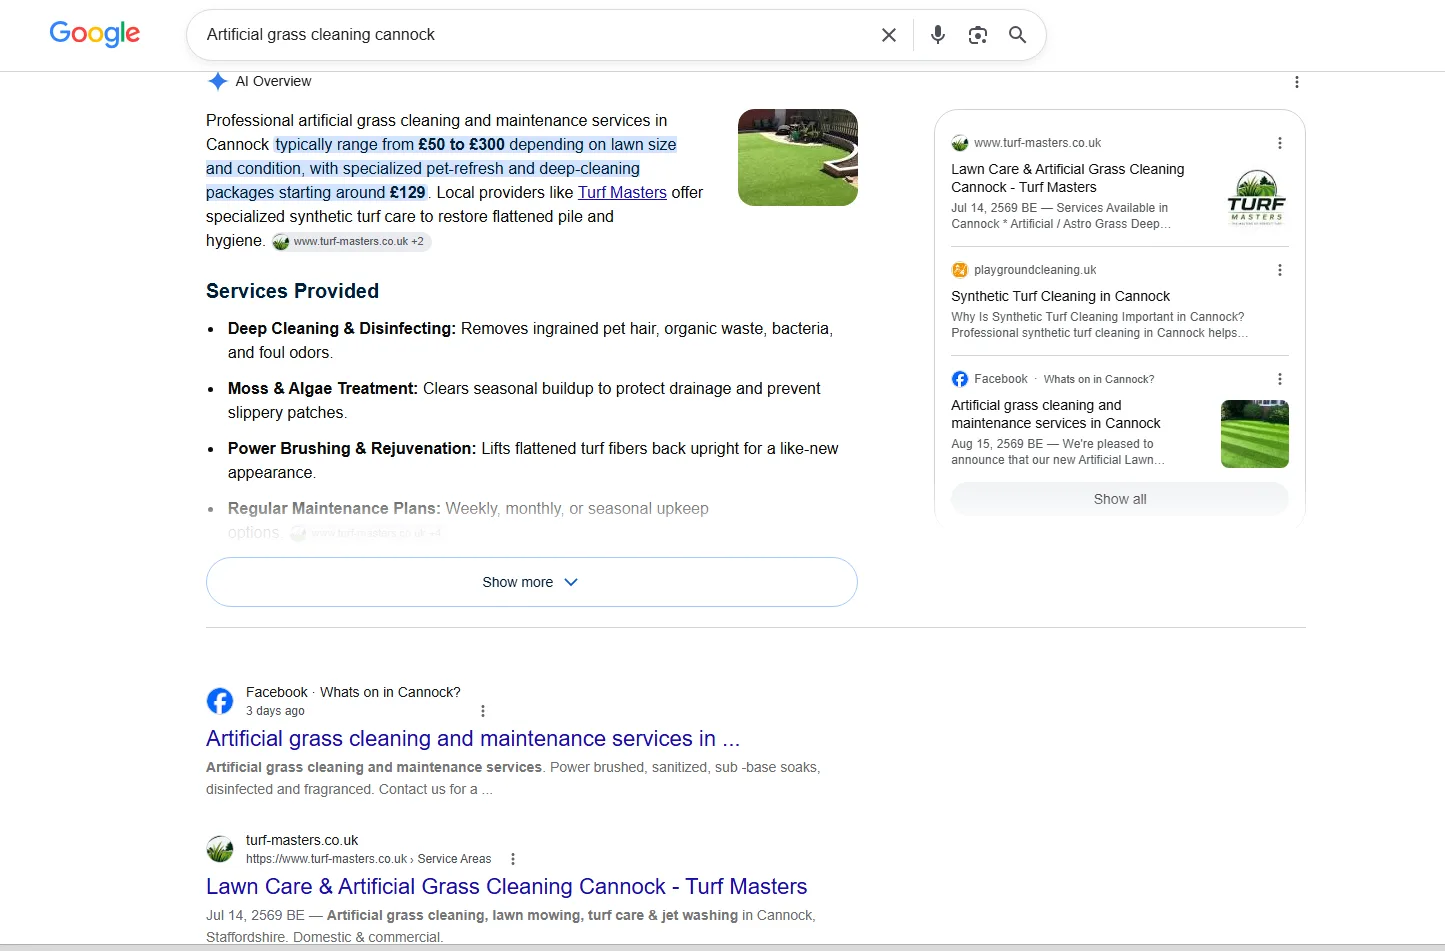Open options menu for Facebook source card

coord(1280,379)
